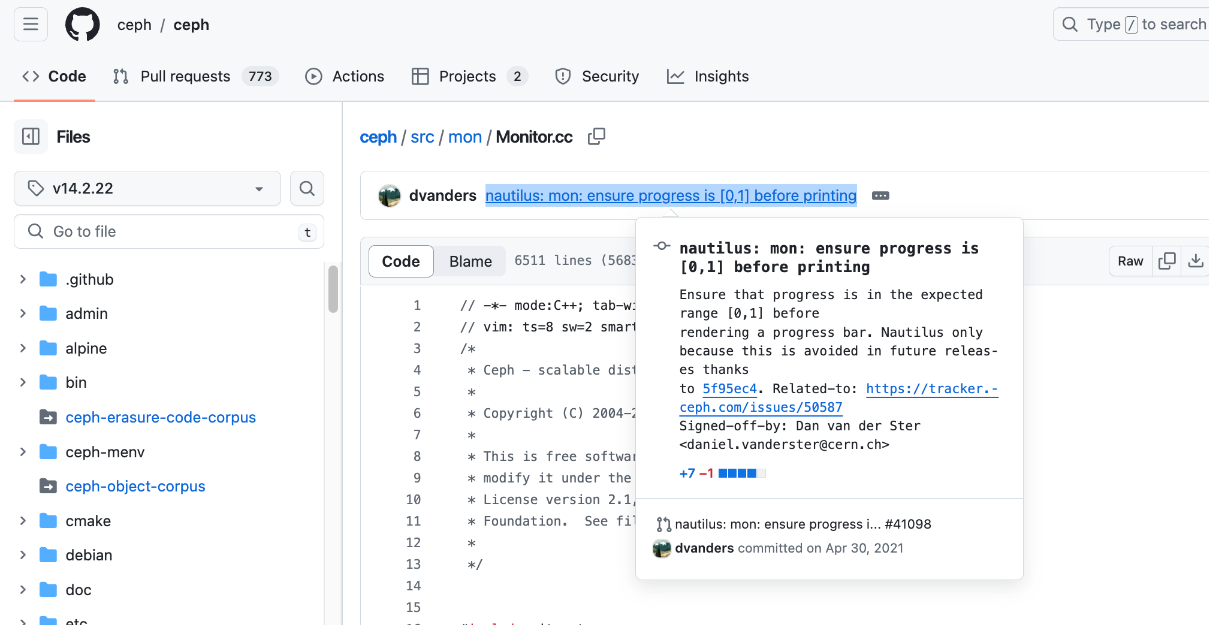
Task: Copy raw file contents icon
Action: pos(1167,261)
